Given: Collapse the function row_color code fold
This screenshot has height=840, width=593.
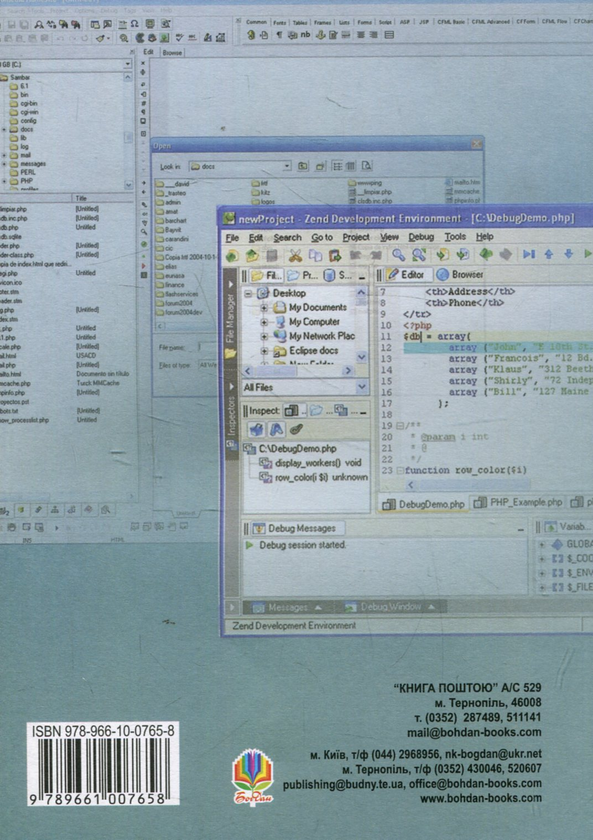Looking at the screenshot, I should (x=400, y=470).
